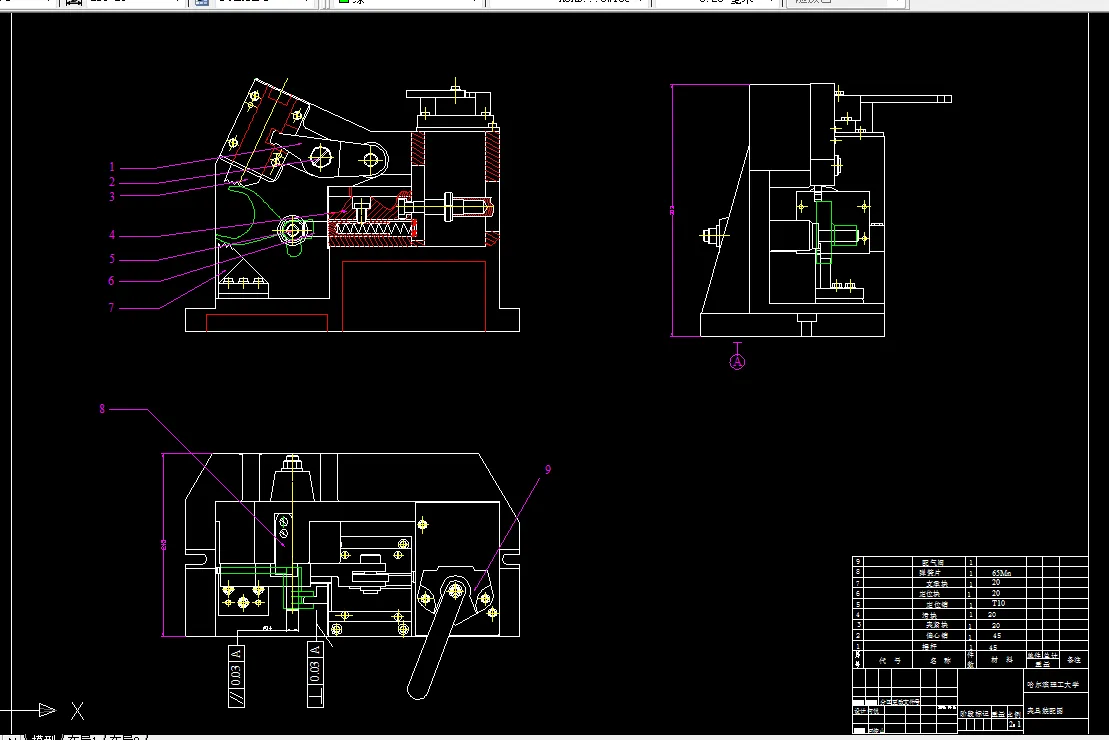
Task: Select part balloon number 5 label
Action: coord(112,259)
